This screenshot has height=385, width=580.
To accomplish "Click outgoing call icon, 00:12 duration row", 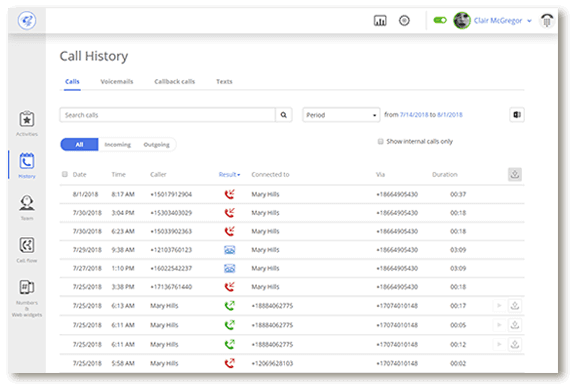I will [x=230, y=344].
